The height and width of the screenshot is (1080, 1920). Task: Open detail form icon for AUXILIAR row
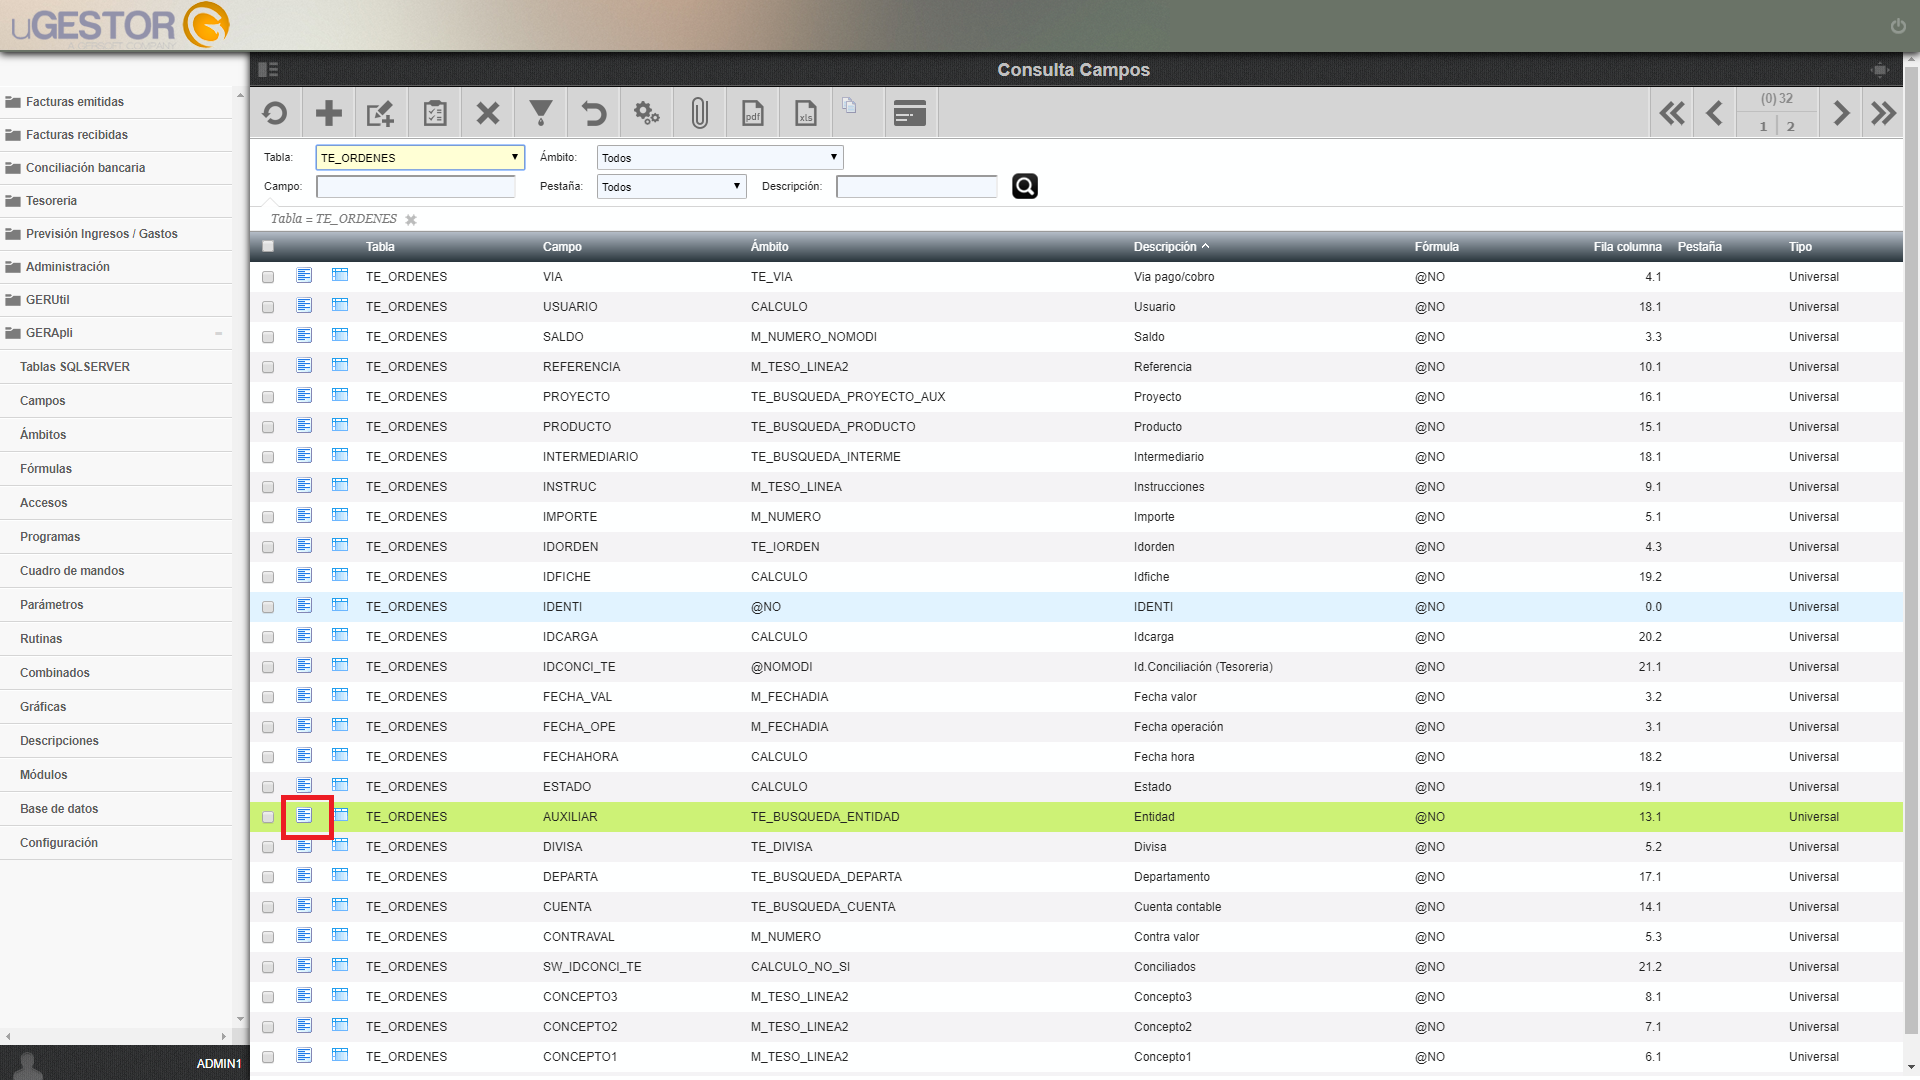(305, 816)
